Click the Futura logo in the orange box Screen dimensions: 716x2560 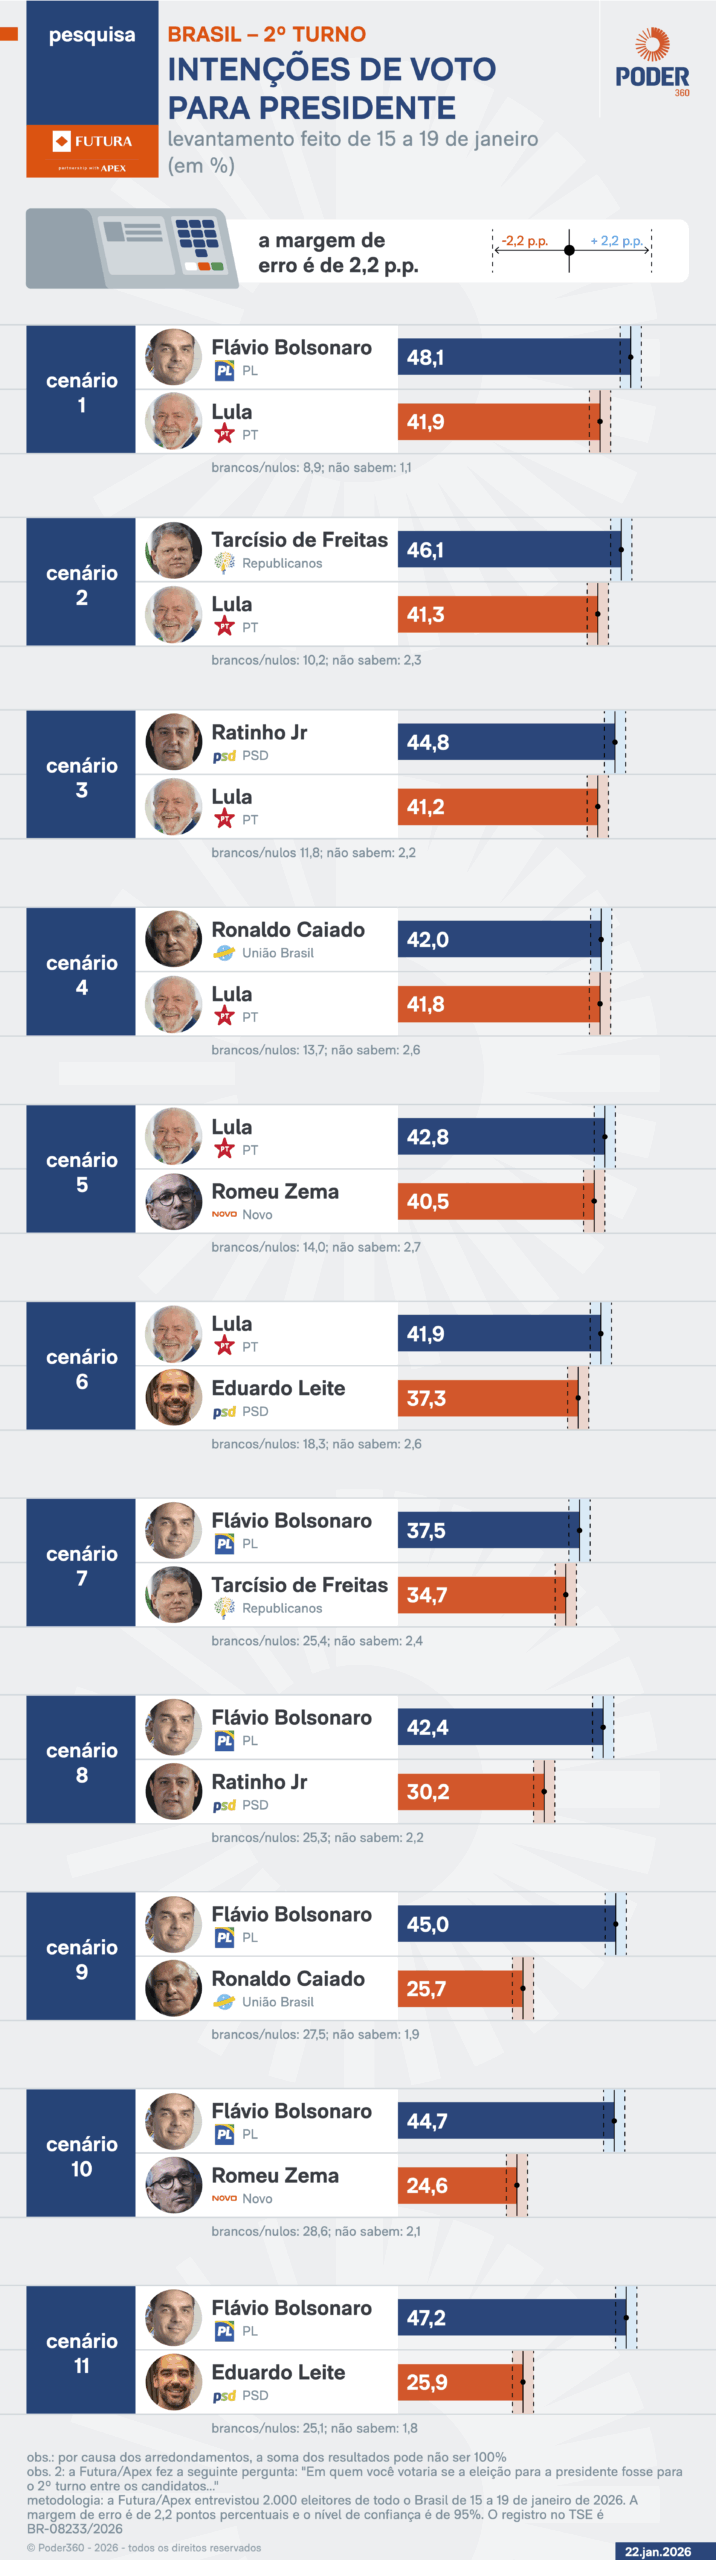(92, 142)
